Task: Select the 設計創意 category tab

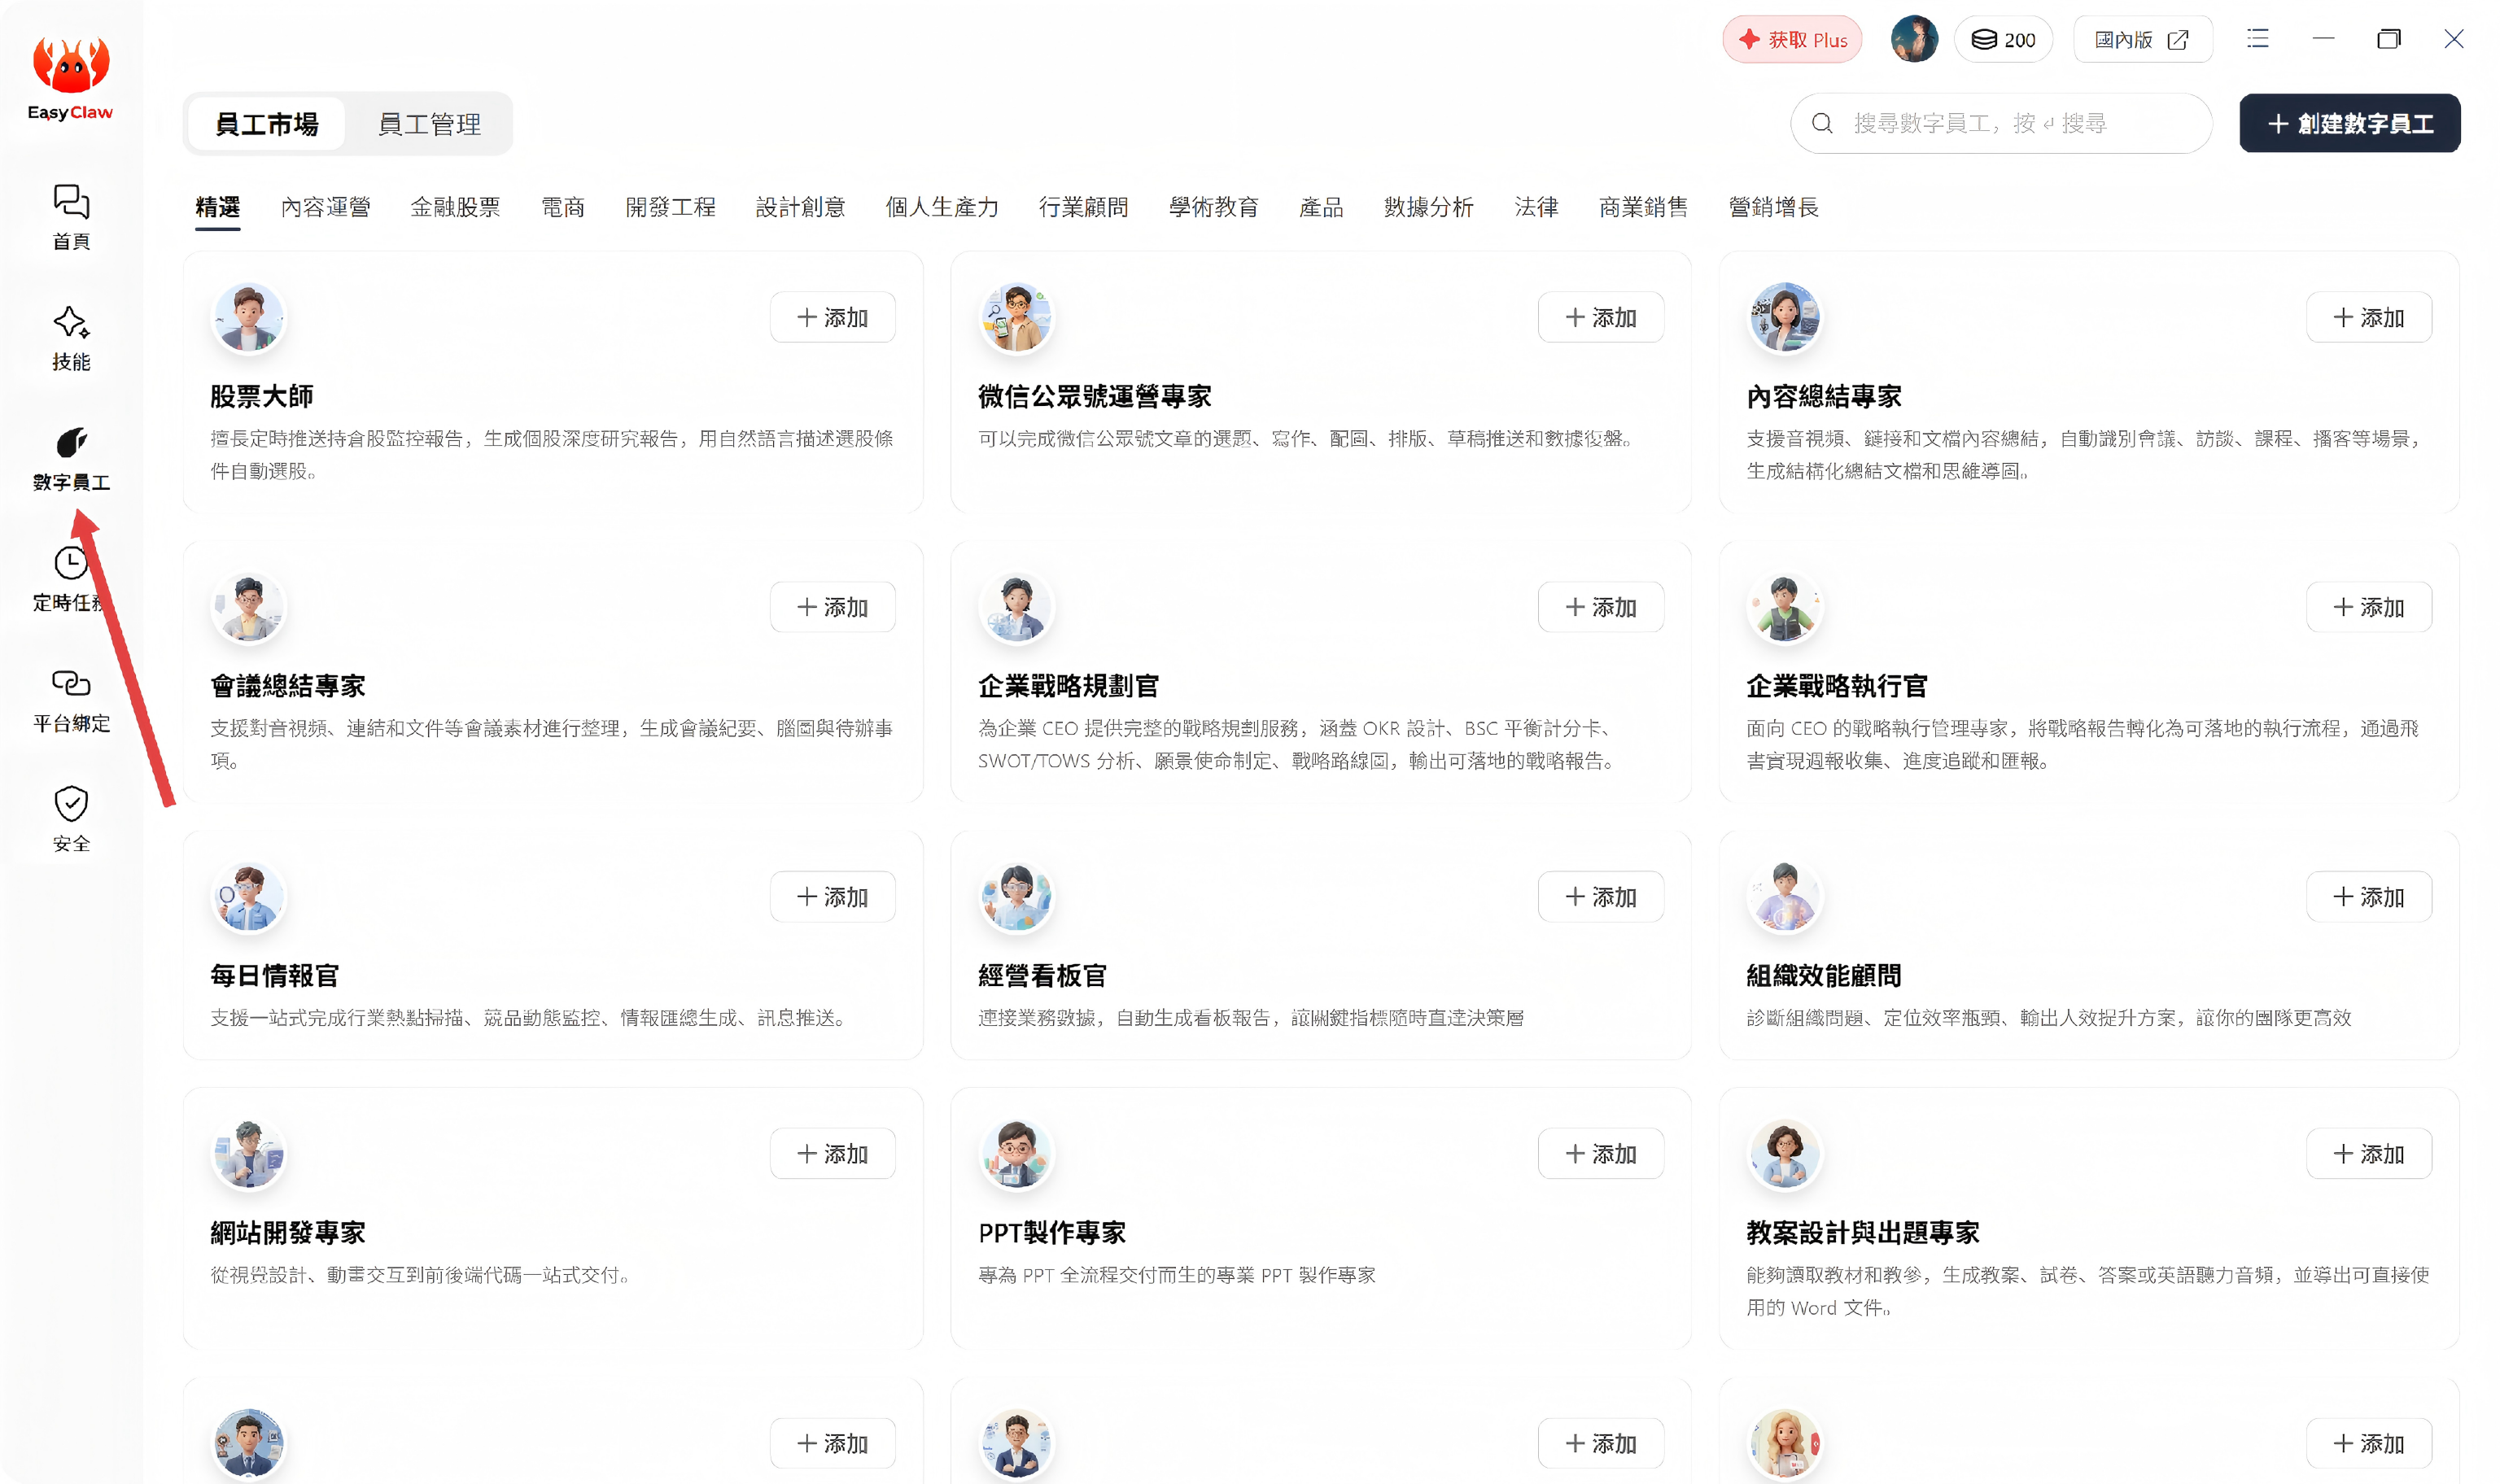Action: (800, 207)
